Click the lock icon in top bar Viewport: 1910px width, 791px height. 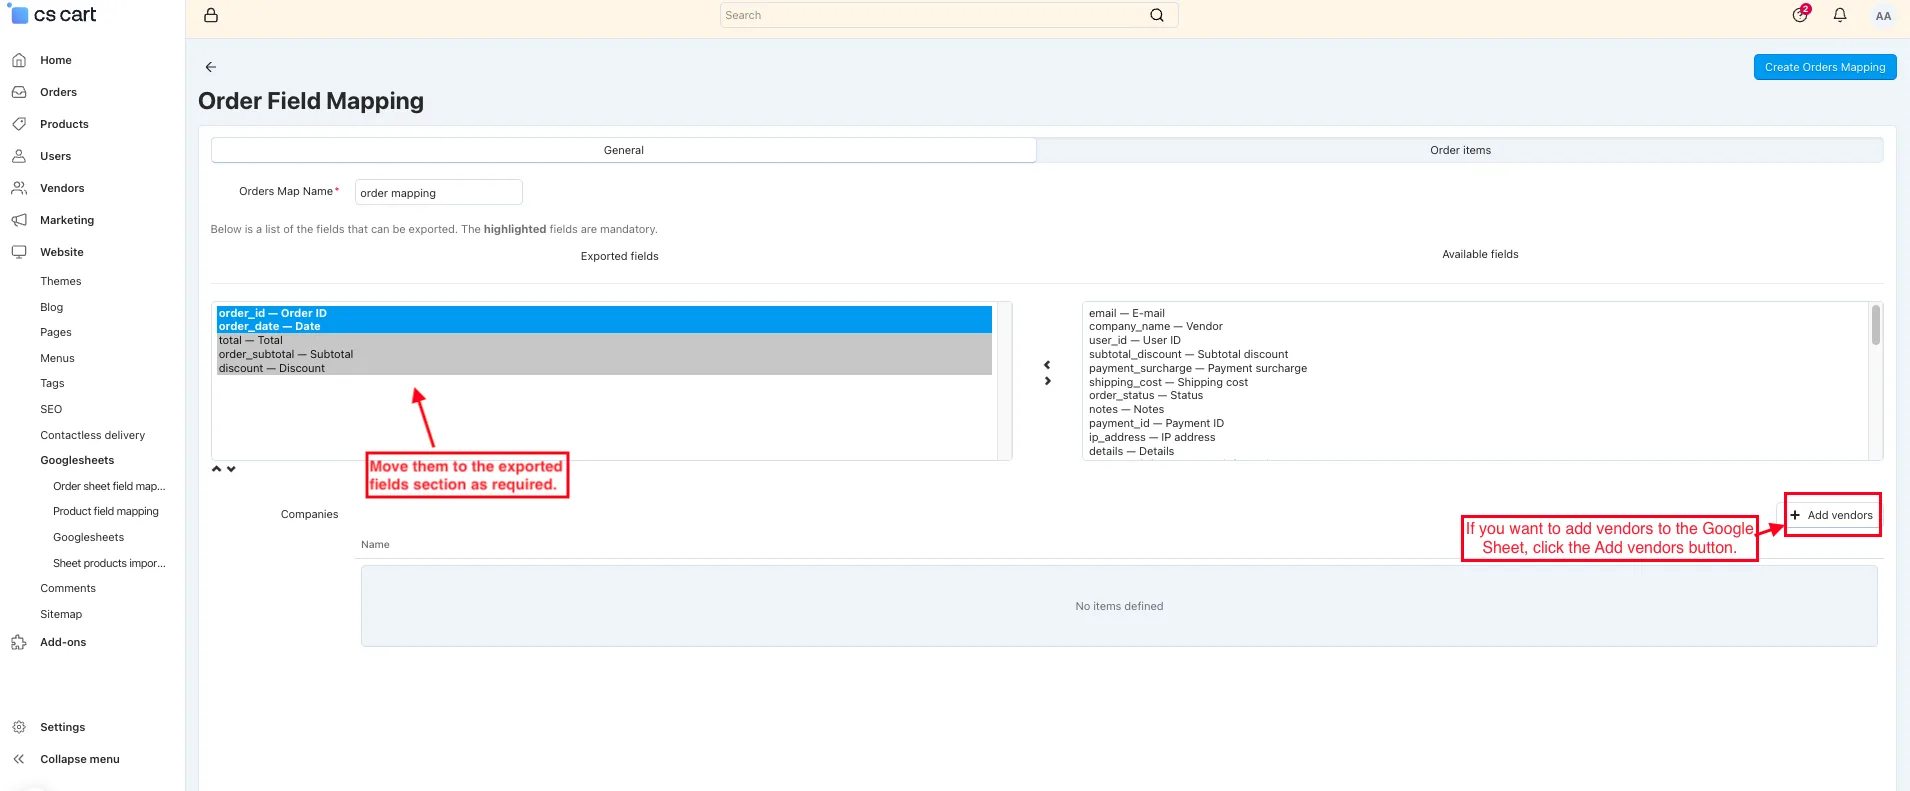tap(211, 15)
